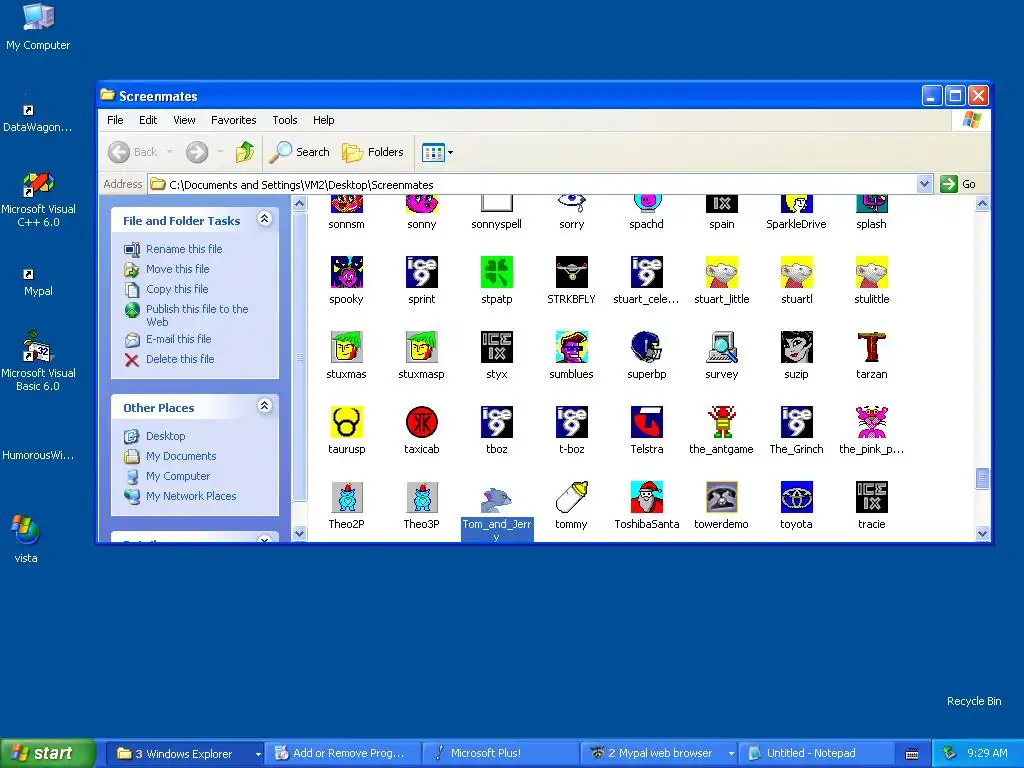Open Windows Explorer taskbar group dropdown
The height and width of the screenshot is (768, 1024).
[x=258, y=754]
